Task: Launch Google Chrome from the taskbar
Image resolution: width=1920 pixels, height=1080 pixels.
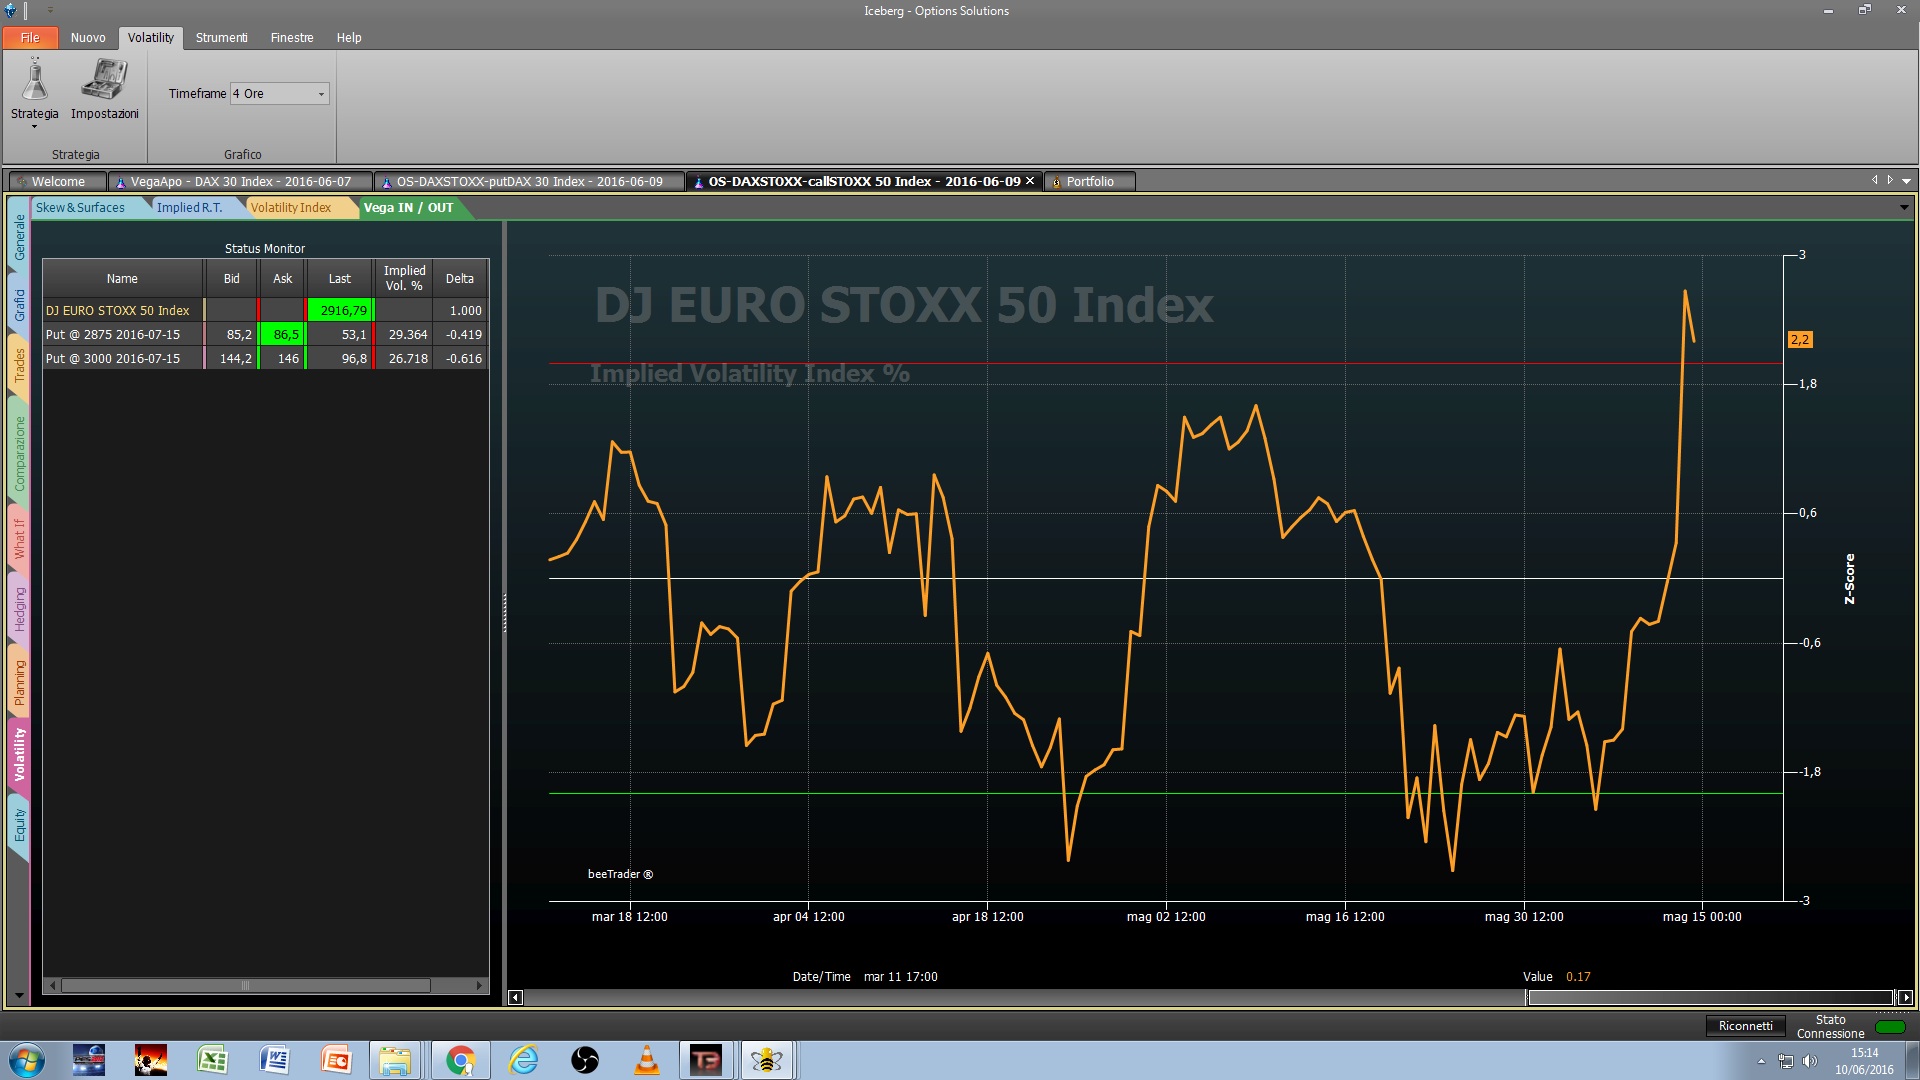Action: click(x=460, y=1060)
